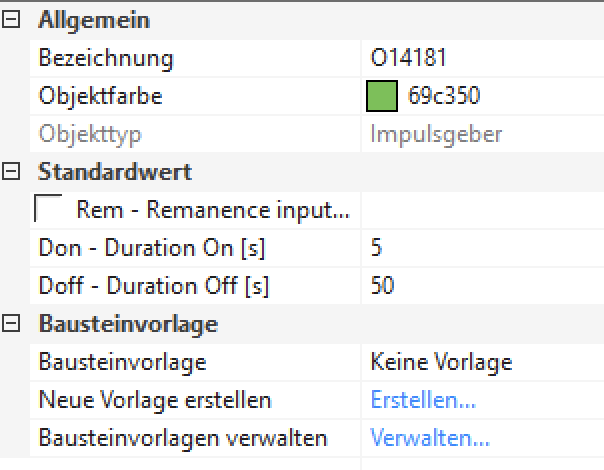
Task: Click the Bausteinvorlagen verwalten label
Action: pos(183,438)
